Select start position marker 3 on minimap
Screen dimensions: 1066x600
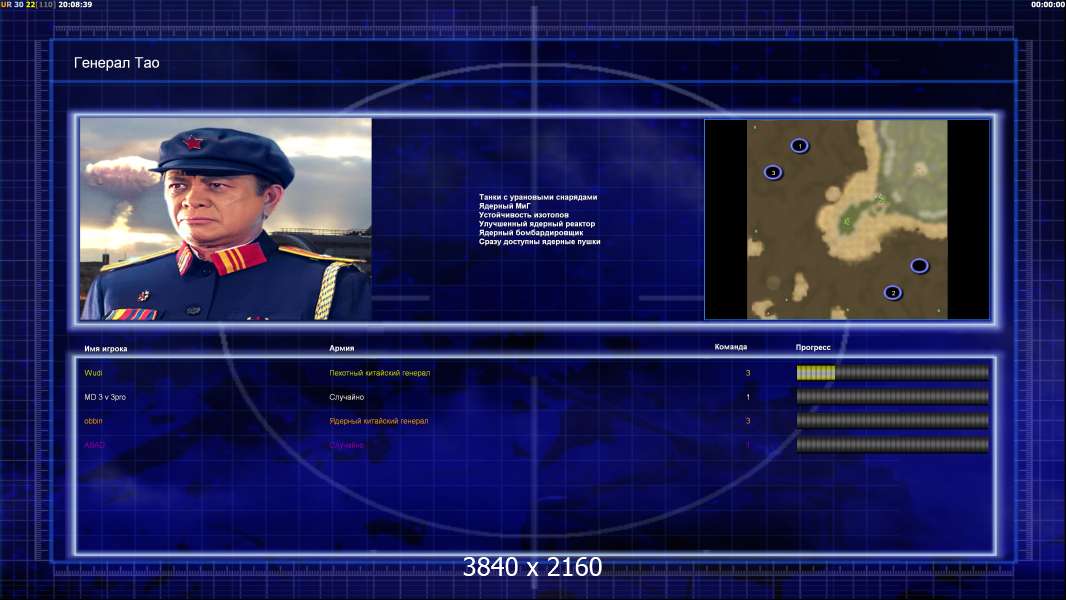pyautogui.click(x=773, y=173)
